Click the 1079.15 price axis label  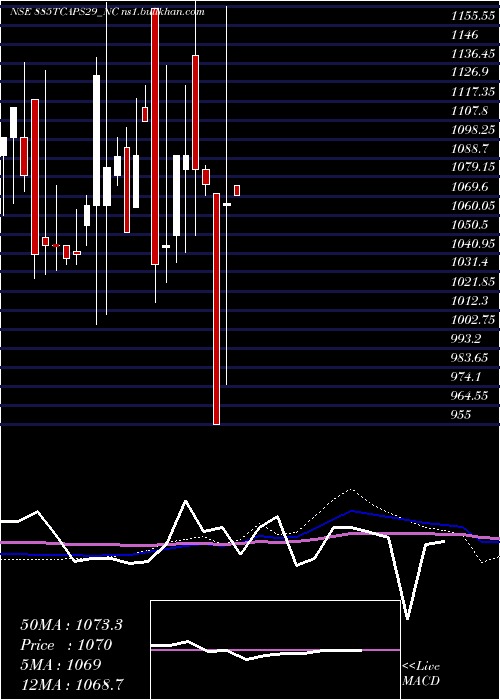473,167
